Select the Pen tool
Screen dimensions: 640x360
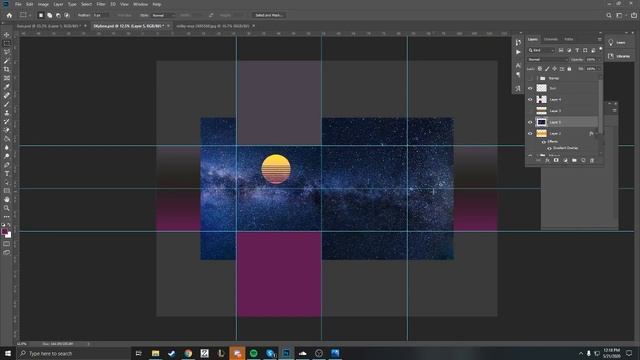pos(7,165)
